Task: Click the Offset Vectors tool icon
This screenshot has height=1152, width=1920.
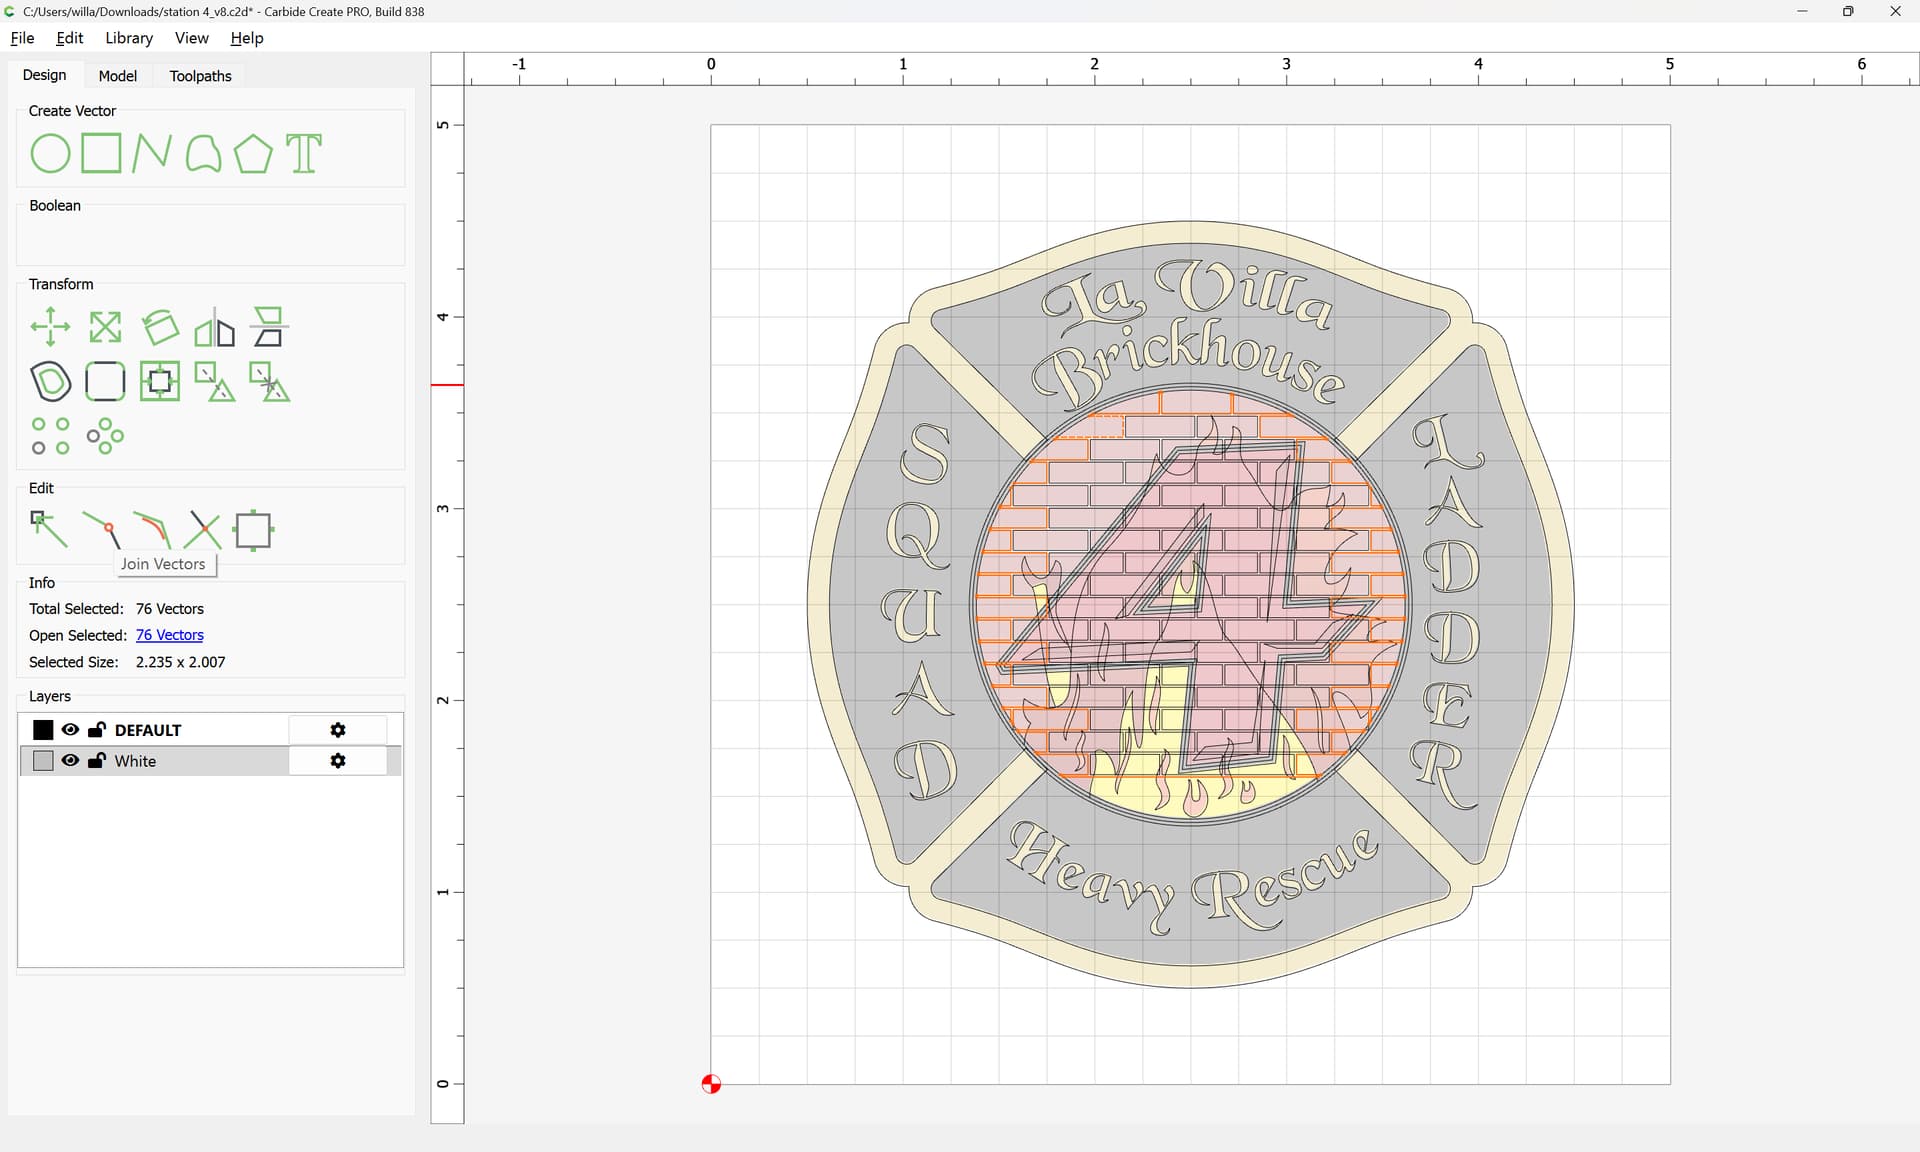Action: (50, 381)
